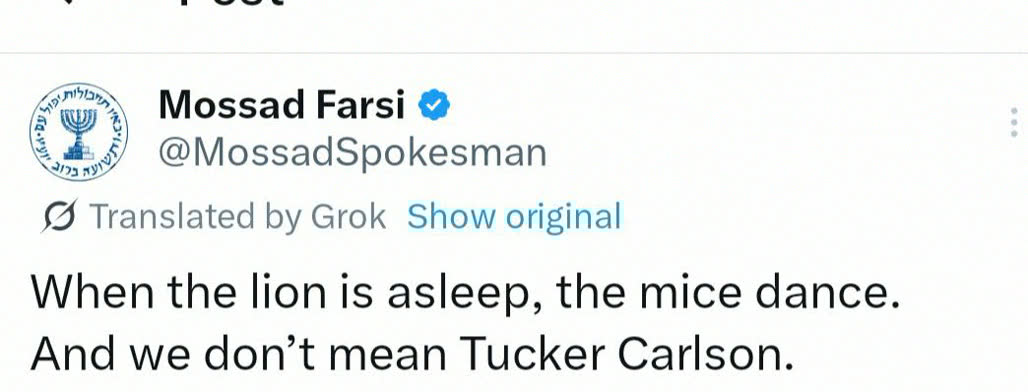This screenshot has height=392, width=1028.
Task: Click the words And we don't mean
Action: click(239, 355)
